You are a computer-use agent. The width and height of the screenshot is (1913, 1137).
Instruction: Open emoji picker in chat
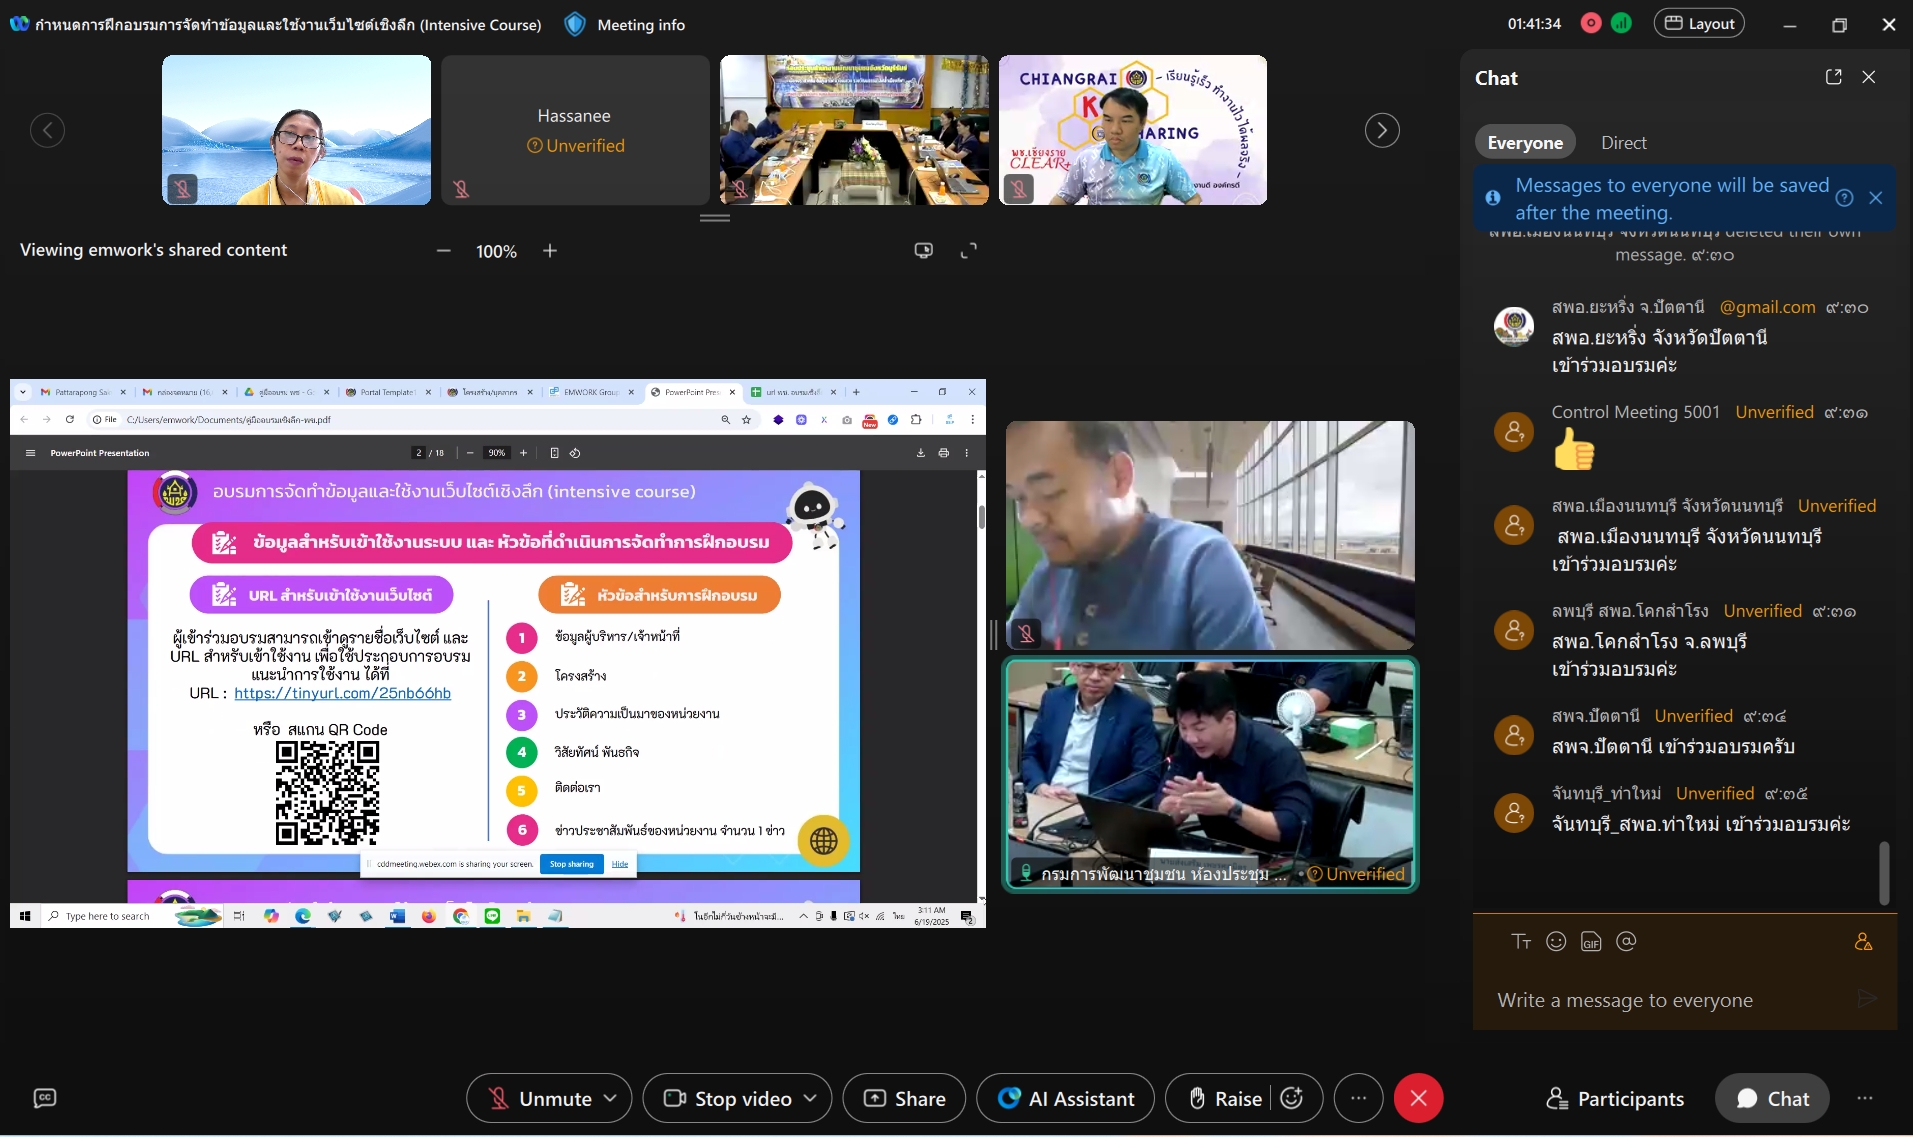[x=1556, y=941]
